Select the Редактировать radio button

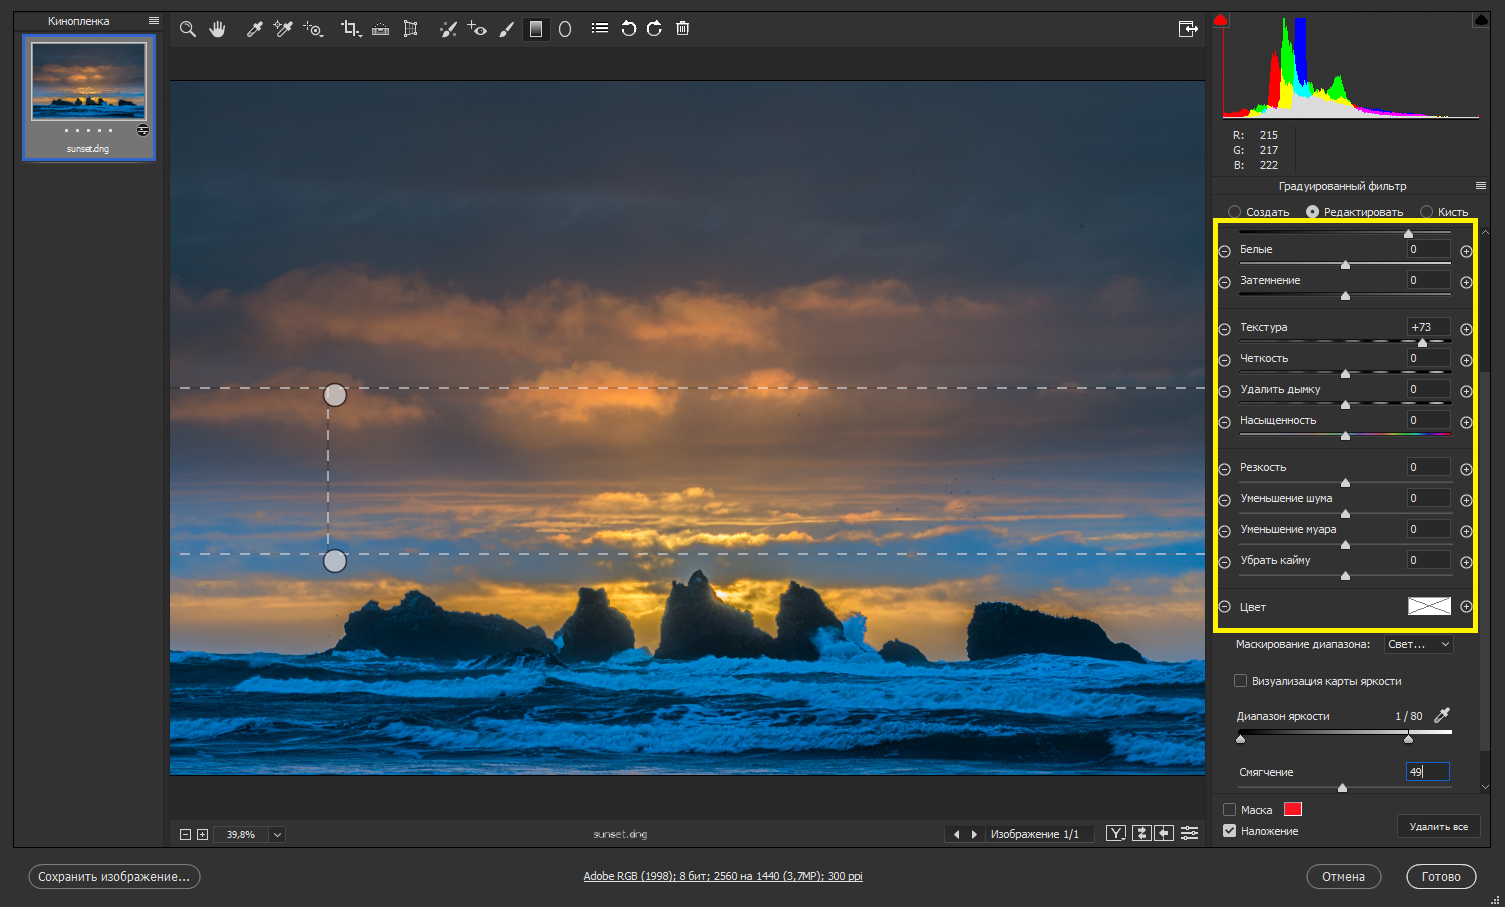click(x=1312, y=212)
